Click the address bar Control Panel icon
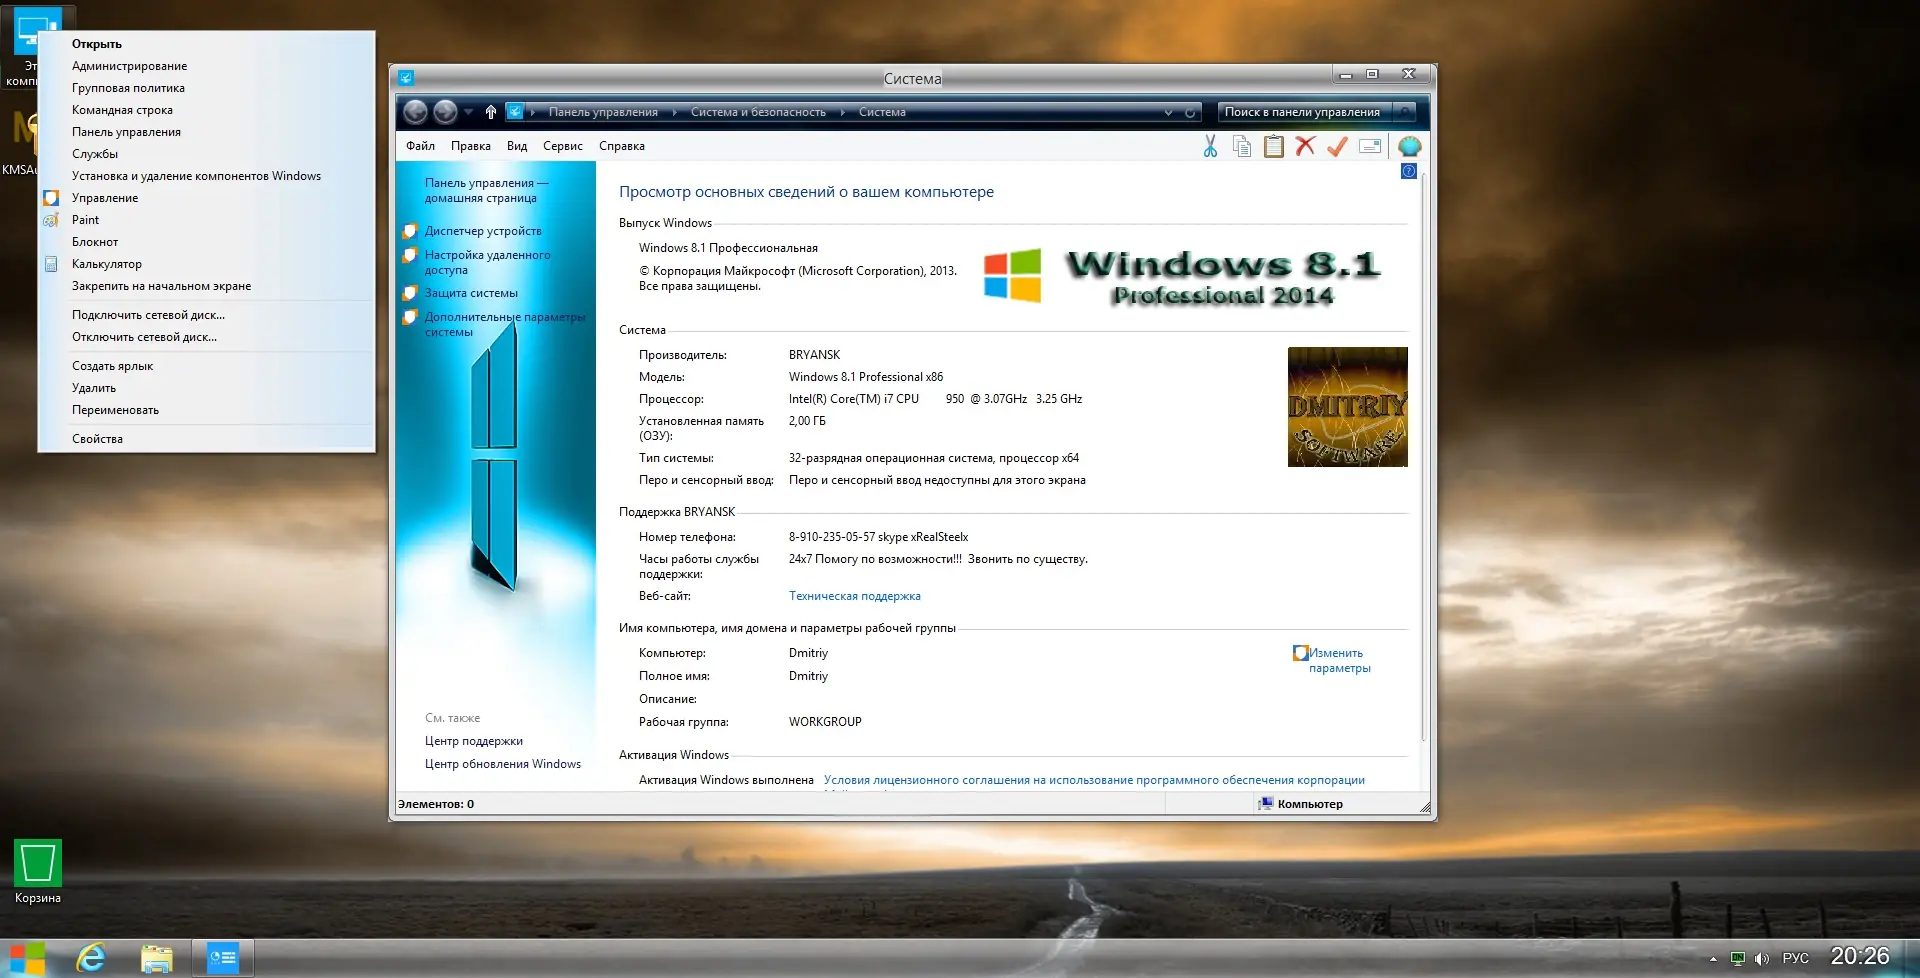This screenshot has height=978, width=1920. pyautogui.click(x=514, y=112)
